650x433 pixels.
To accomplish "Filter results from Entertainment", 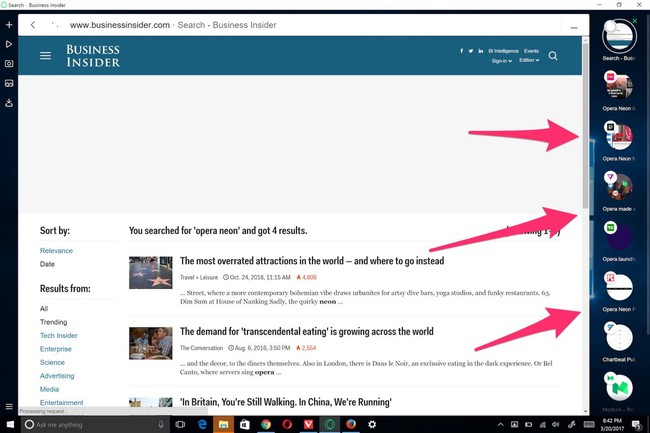I will pos(61,402).
